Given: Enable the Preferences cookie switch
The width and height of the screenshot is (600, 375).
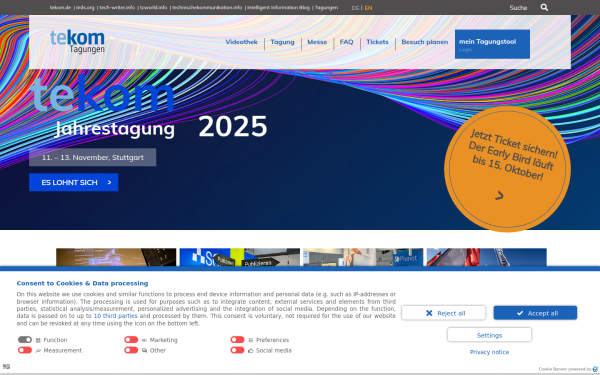Looking at the screenshot, I should click(237, 340).
